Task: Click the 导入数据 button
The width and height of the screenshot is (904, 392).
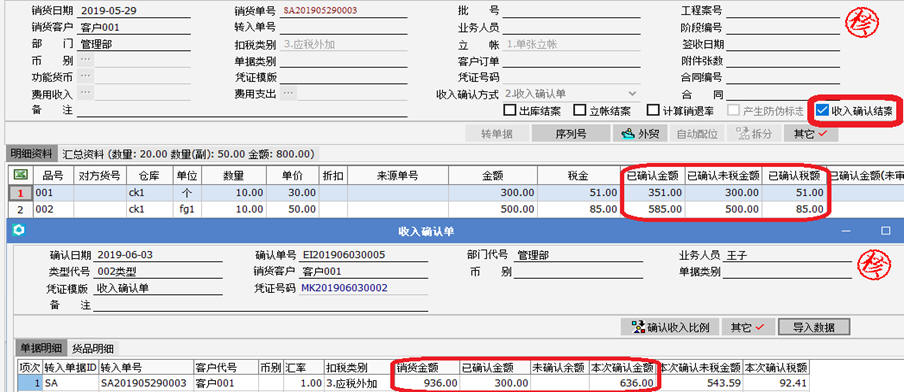Action: pos(813,327)
